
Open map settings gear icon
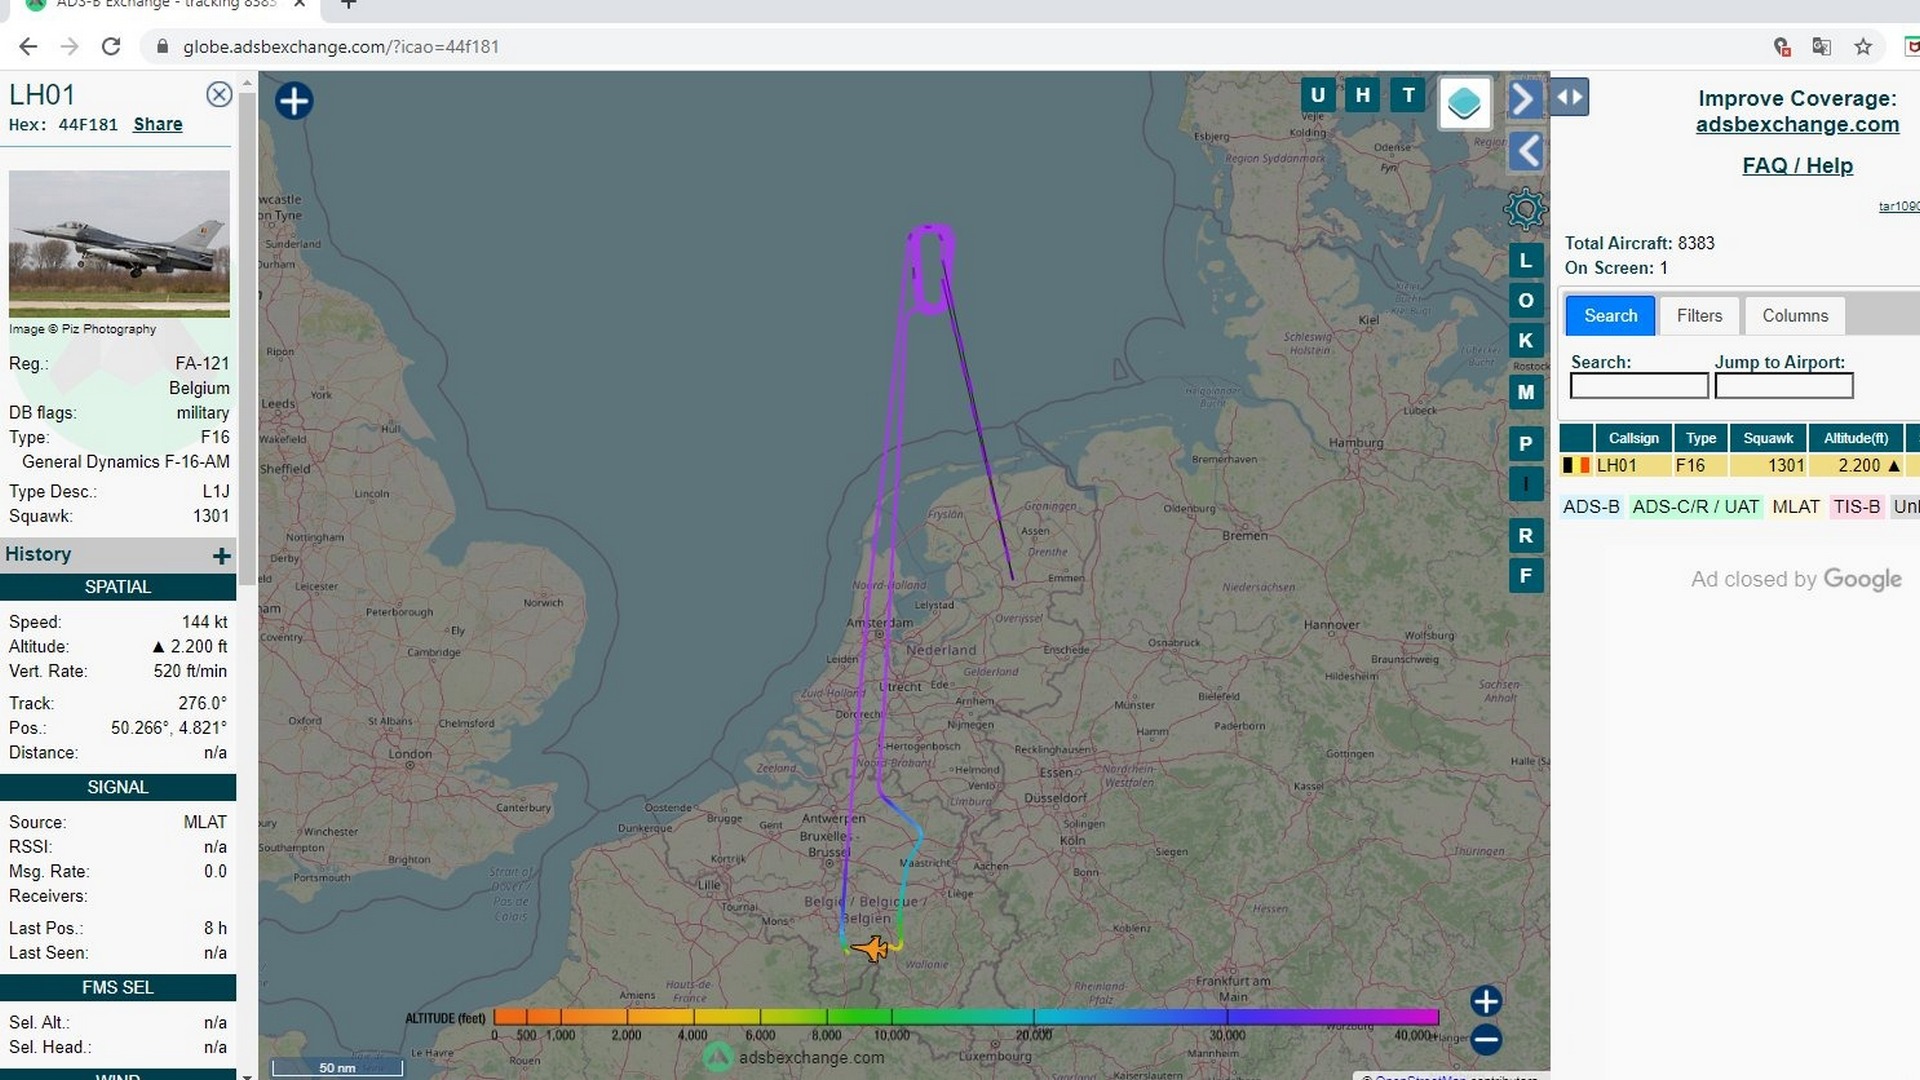click(1525, 209)
